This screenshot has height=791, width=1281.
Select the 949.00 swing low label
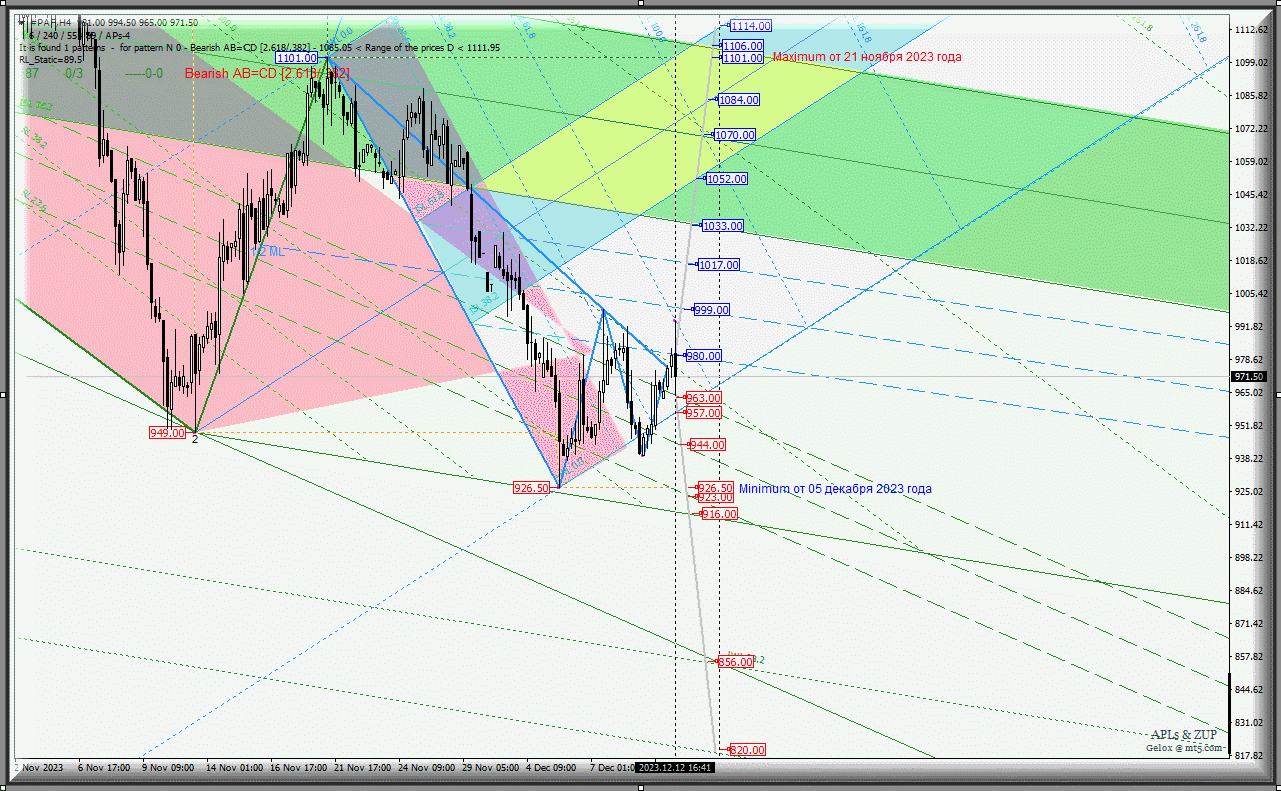click(167, 433)
